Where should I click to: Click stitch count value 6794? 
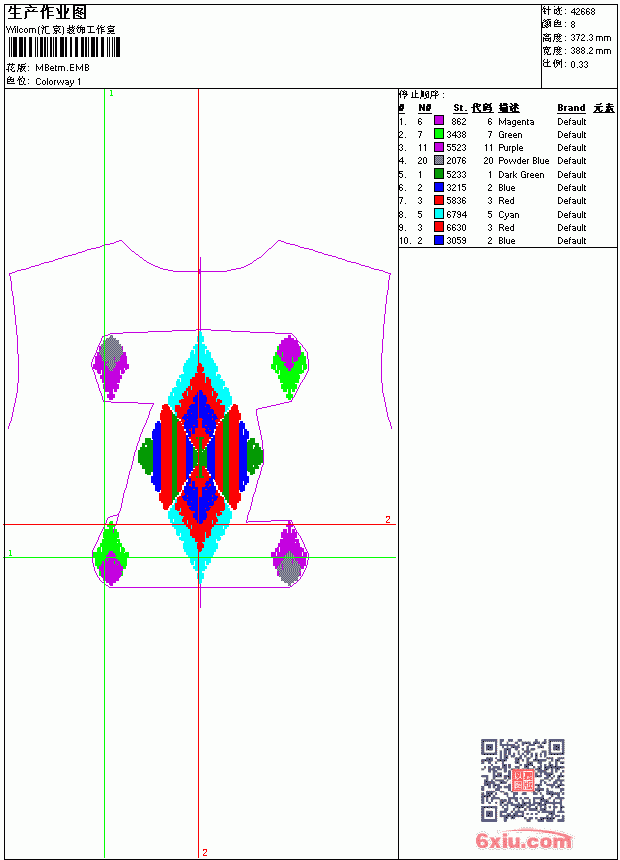[x=456, y=214]
